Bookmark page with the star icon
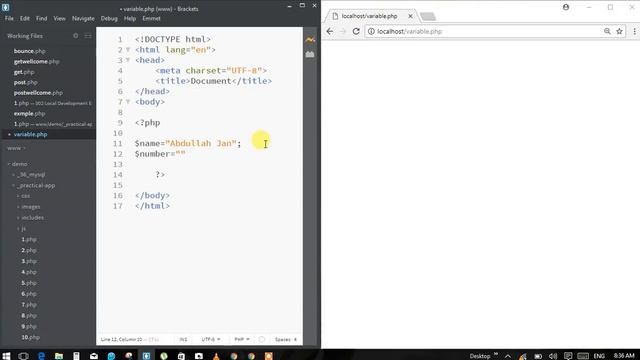This screenshot has height=360, width=640. [619, 31]
